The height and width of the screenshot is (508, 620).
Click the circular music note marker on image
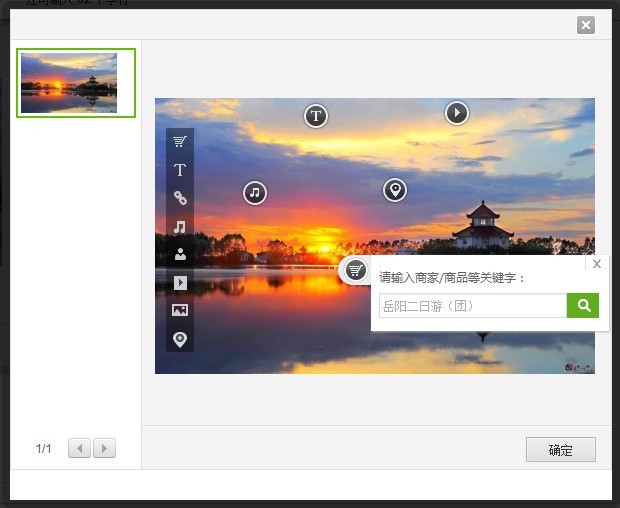tap(255, 193)
